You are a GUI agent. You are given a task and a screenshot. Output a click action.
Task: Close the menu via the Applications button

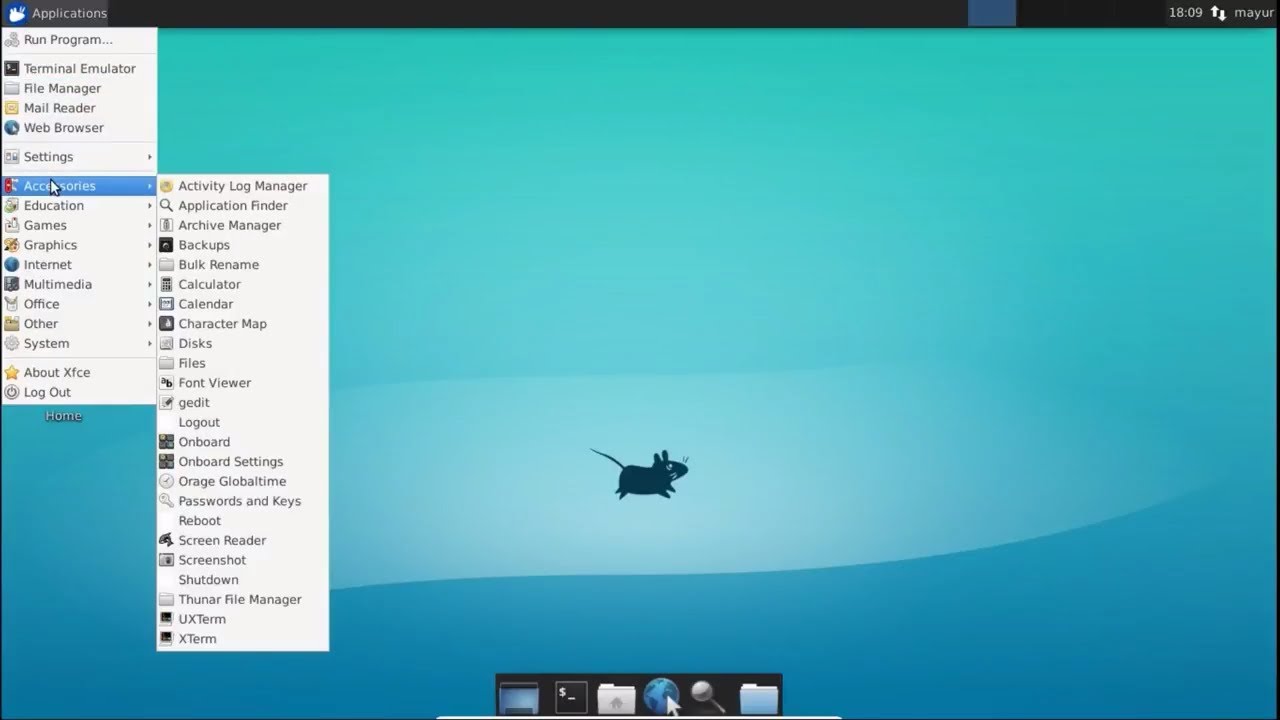coord(57,13)
